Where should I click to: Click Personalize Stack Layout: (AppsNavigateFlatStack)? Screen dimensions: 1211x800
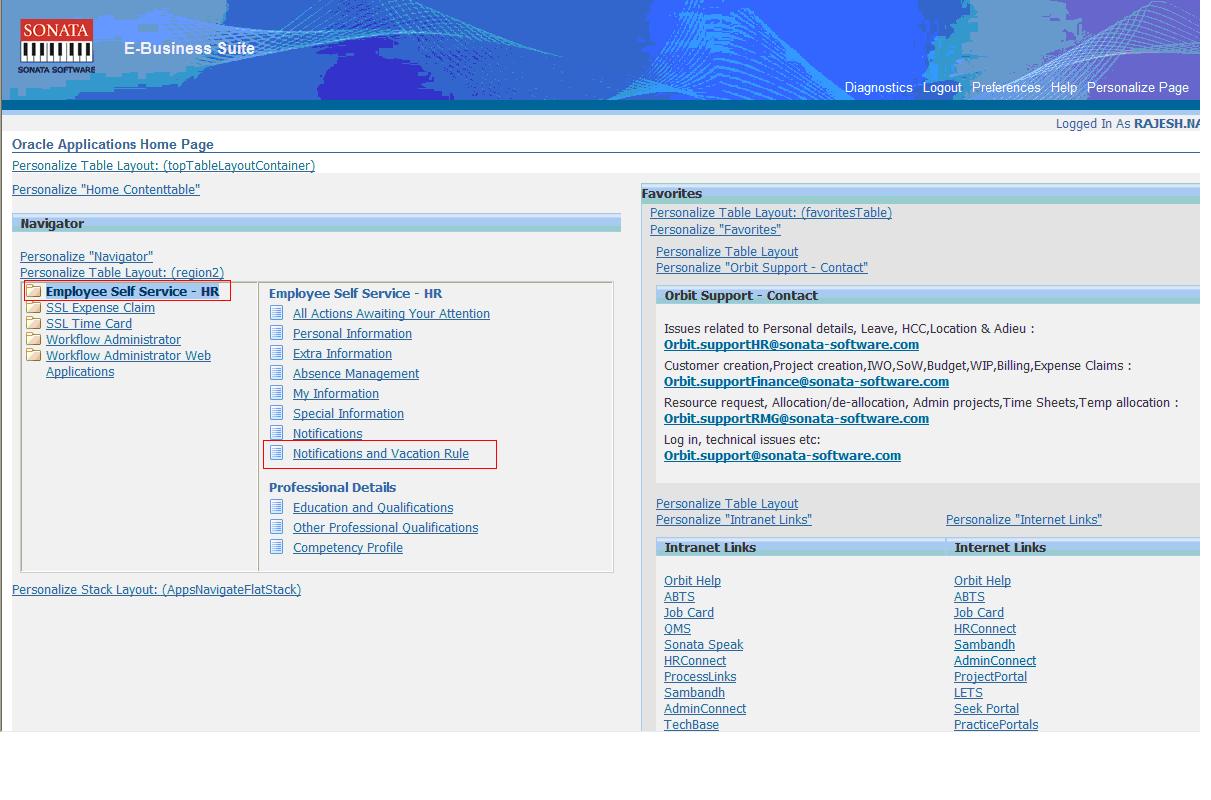[x=156, y=590]
